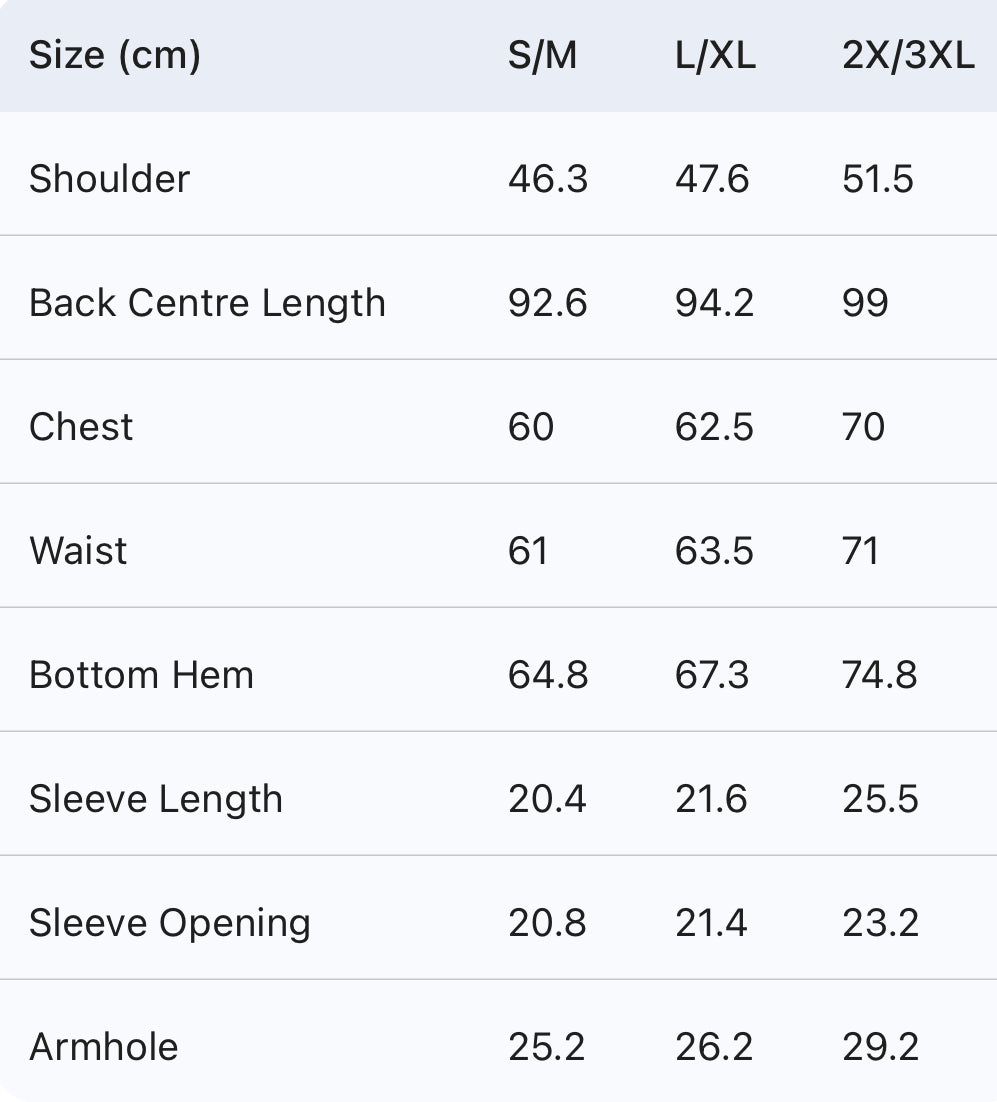Image resolution: width=997 pixels, height=1102 pixels.
Task: Click the Back Centre Length row label
Action: [x=207, y=303]
